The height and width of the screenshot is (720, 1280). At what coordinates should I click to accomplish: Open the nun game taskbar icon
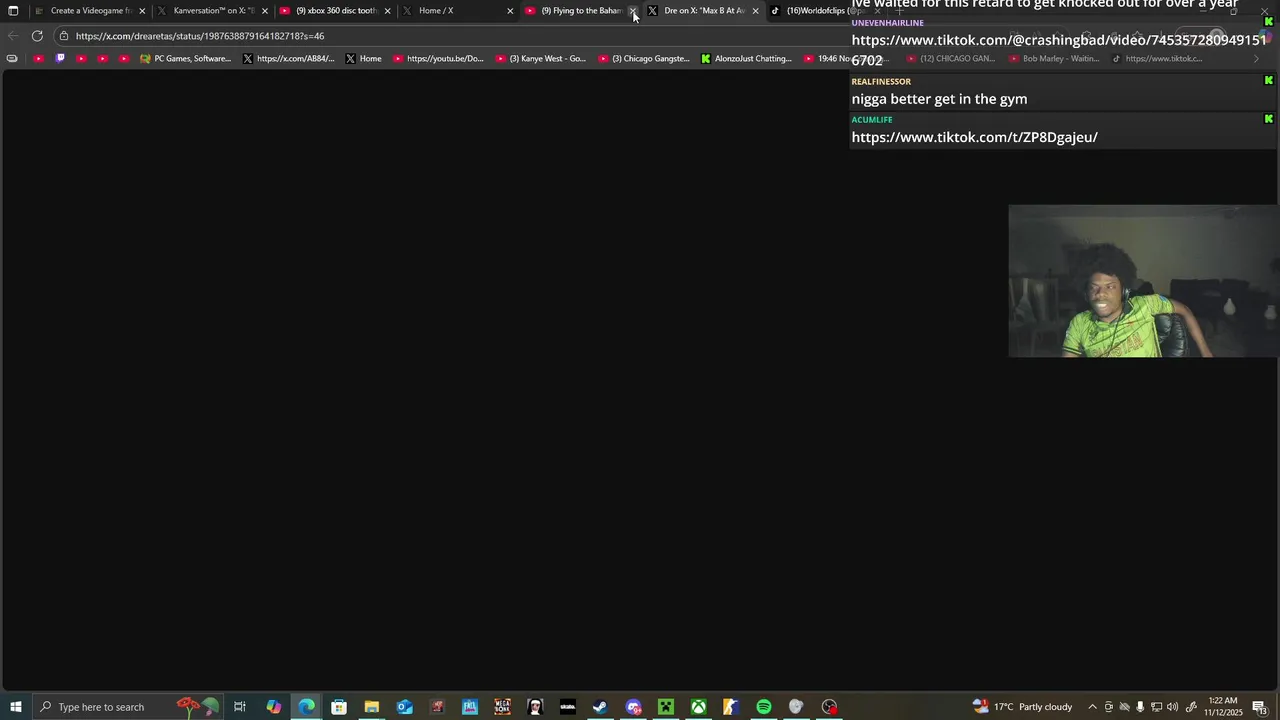click(x=535, y=707)
